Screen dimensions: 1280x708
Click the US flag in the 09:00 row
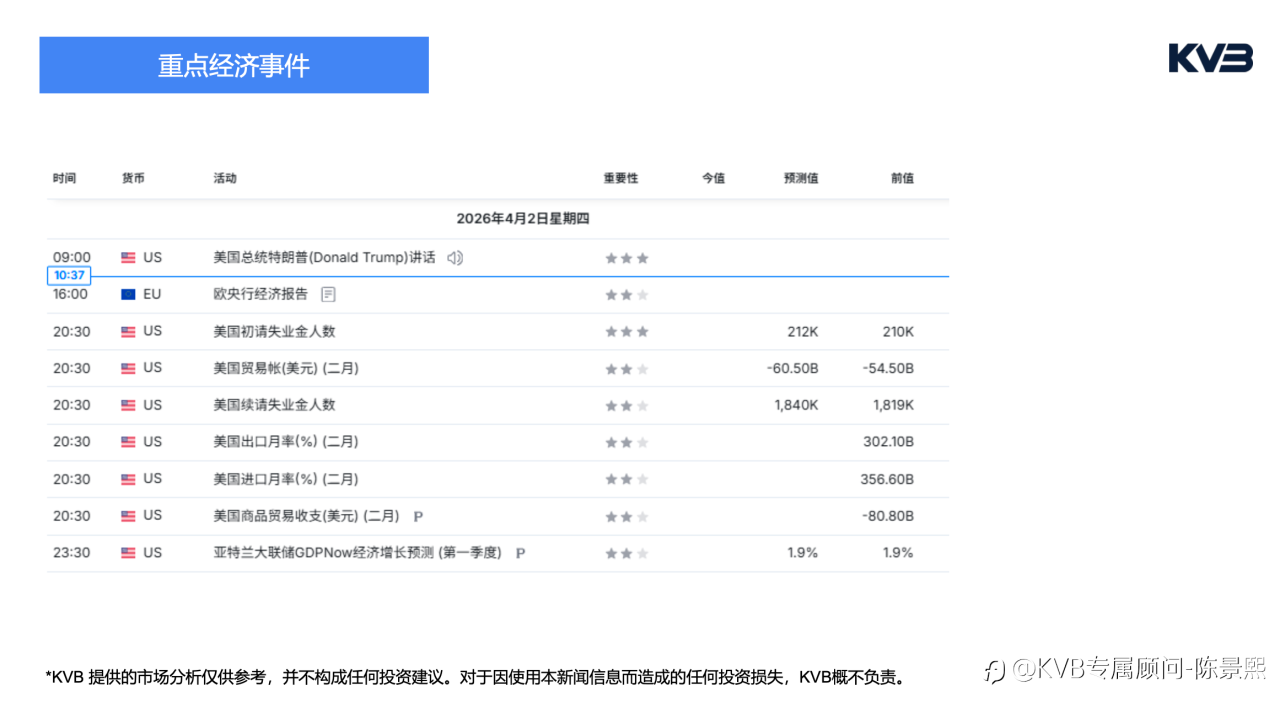(x=128, y=258)
